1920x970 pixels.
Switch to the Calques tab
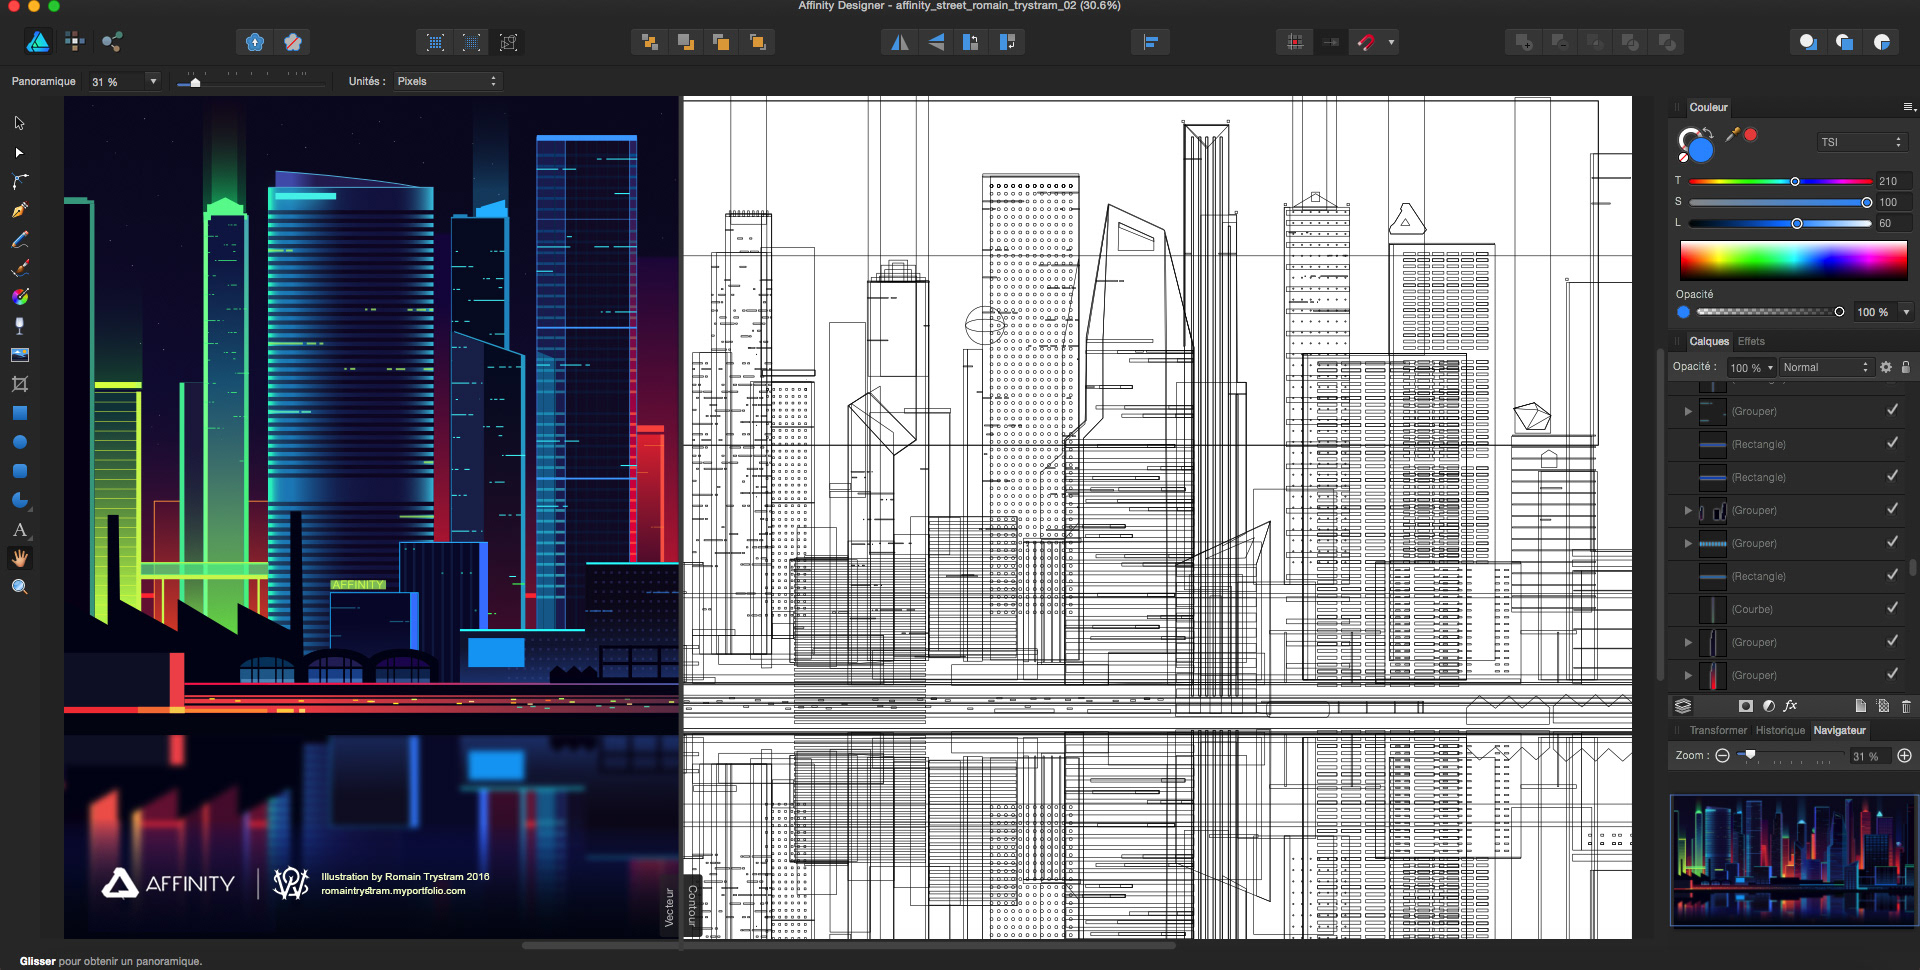[x=1709, y=341]
